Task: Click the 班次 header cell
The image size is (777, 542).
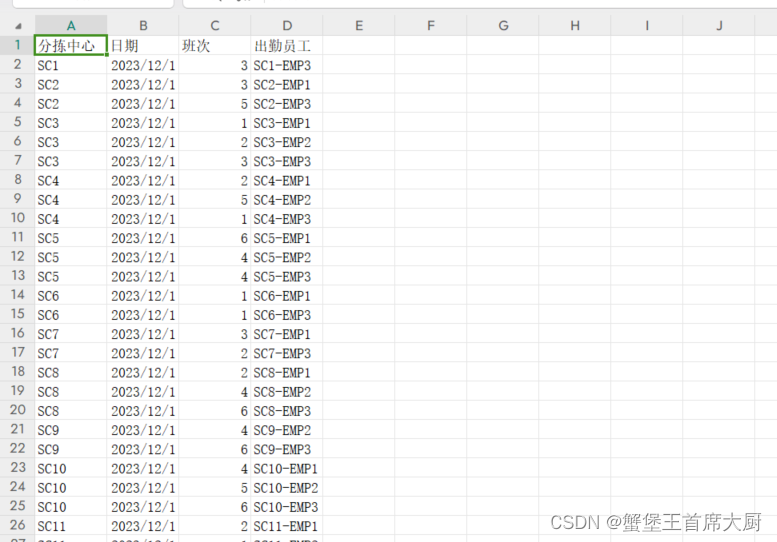Action: pos(215,46)
